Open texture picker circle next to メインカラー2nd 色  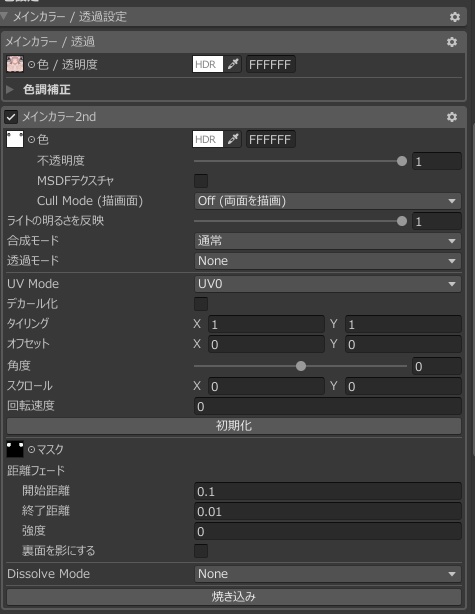pyautogui.click(x=31, y=139)
